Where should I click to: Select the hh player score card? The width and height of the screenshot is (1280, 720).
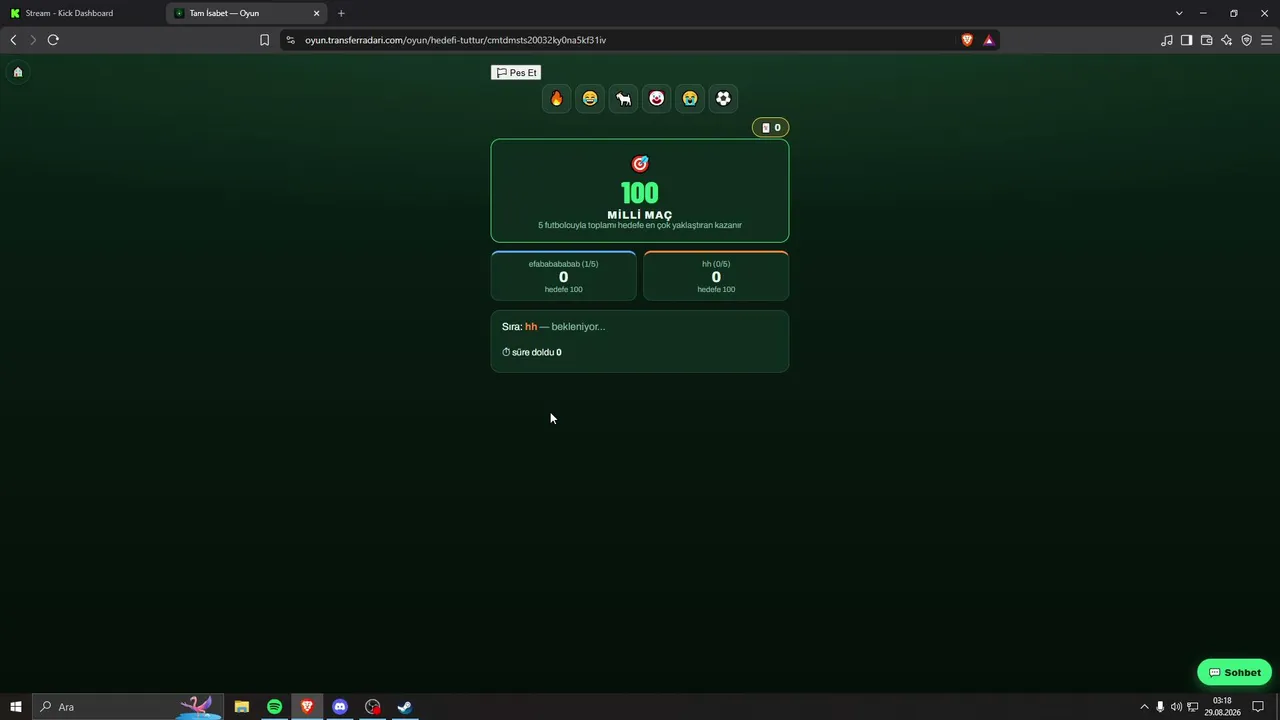[716, 275]
